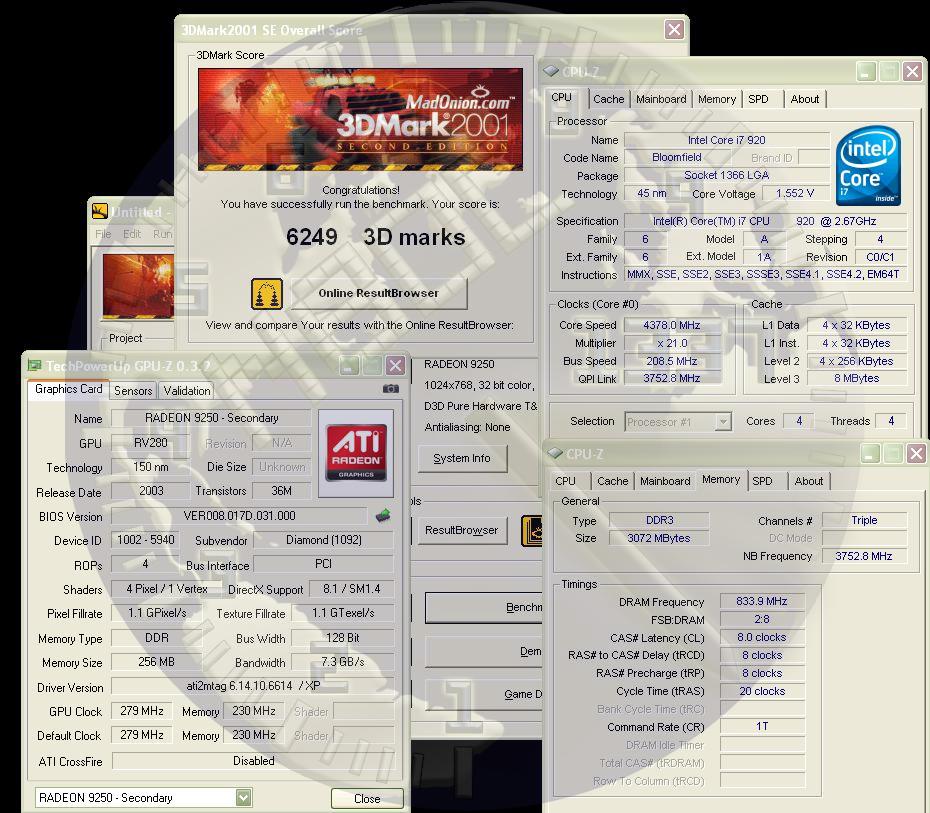This screenshot has height=813, width=930.
Task: Click the Online ResultBrowser button
Action: [x=378, y=294]
